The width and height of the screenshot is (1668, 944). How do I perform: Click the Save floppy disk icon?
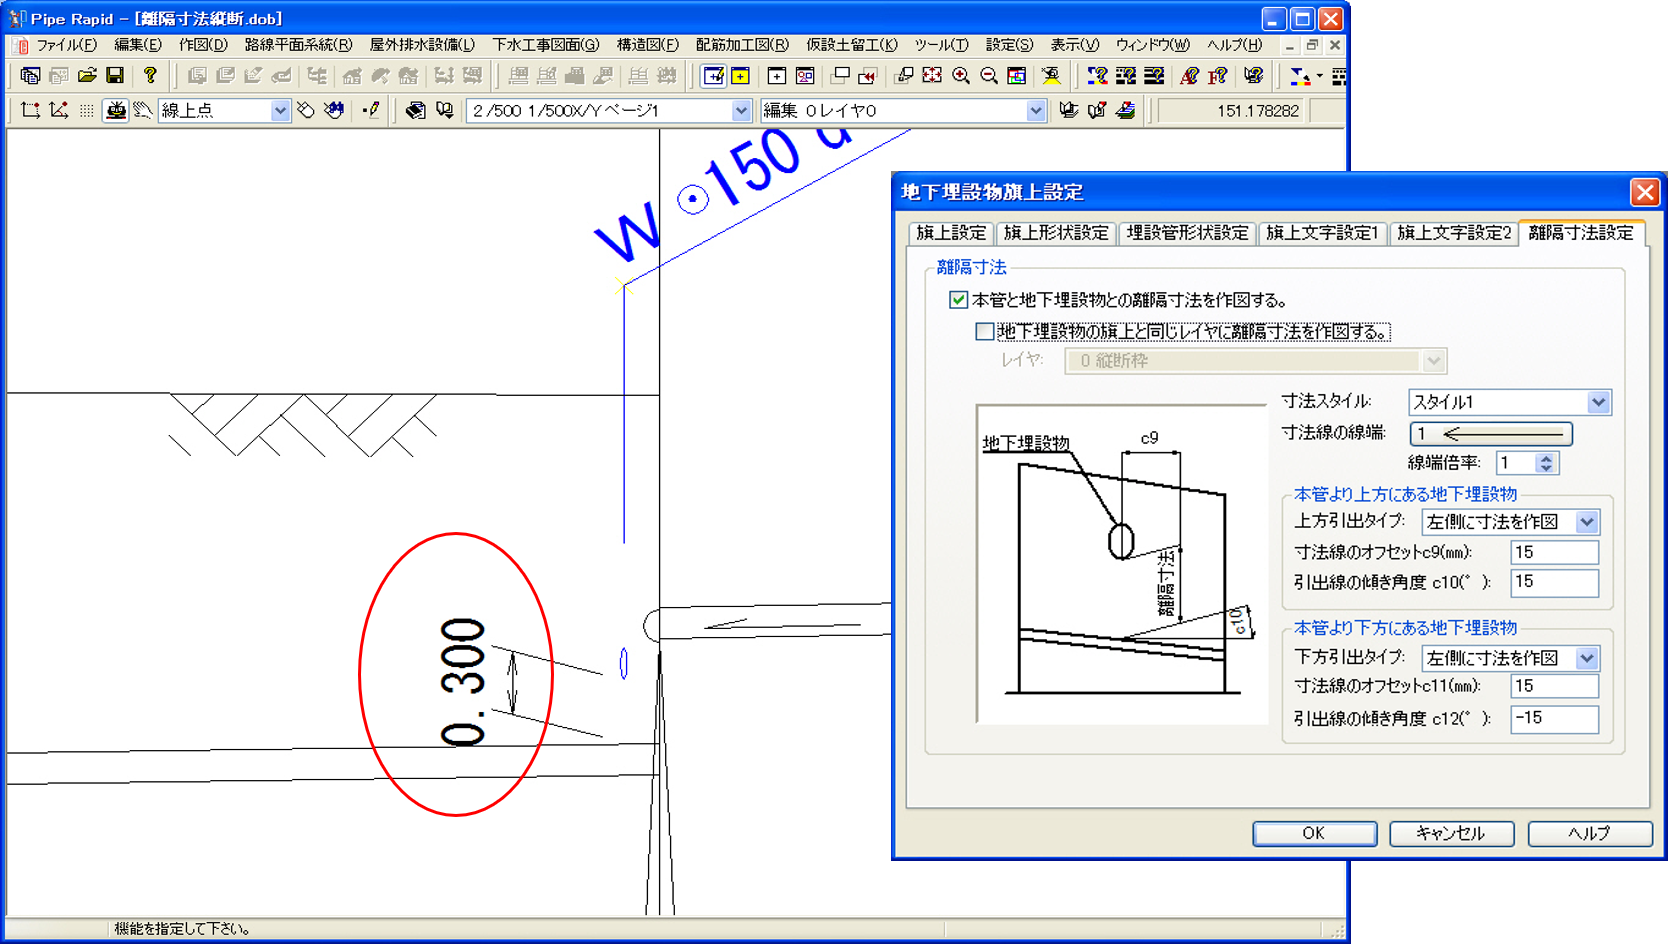tap(115, 76)
